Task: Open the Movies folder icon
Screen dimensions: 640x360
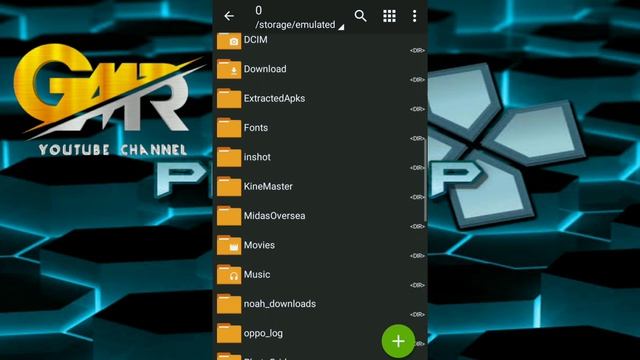Action: [229, 245]
